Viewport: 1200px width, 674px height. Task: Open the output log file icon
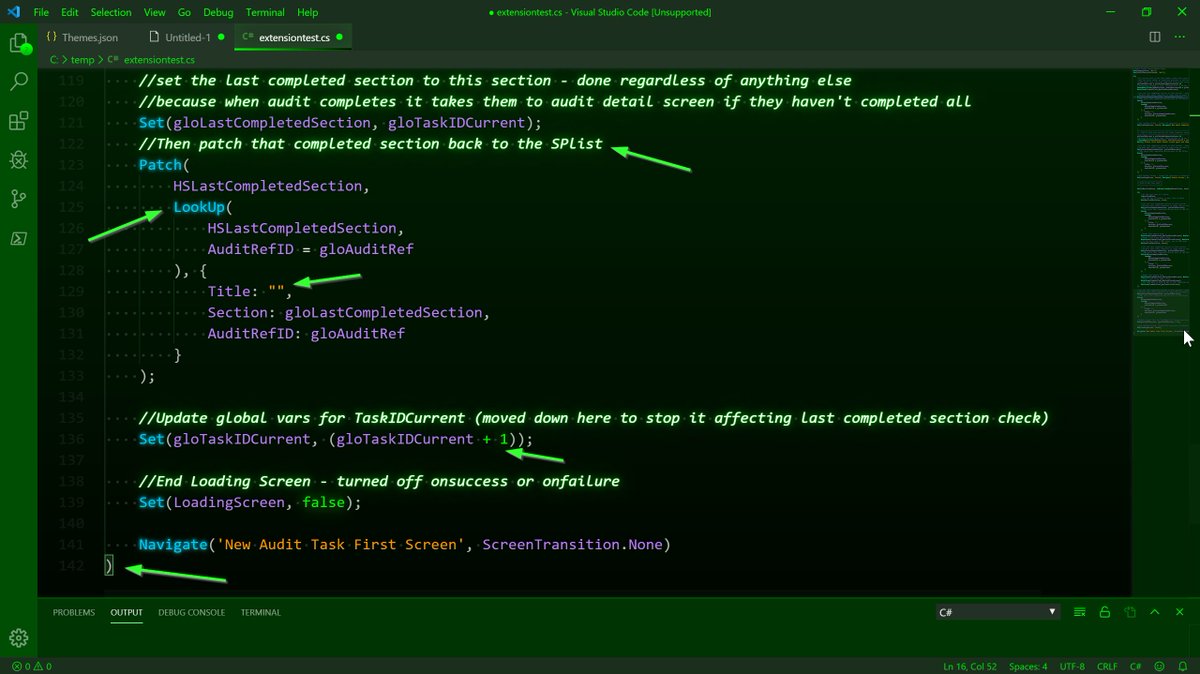point(1130,612)
